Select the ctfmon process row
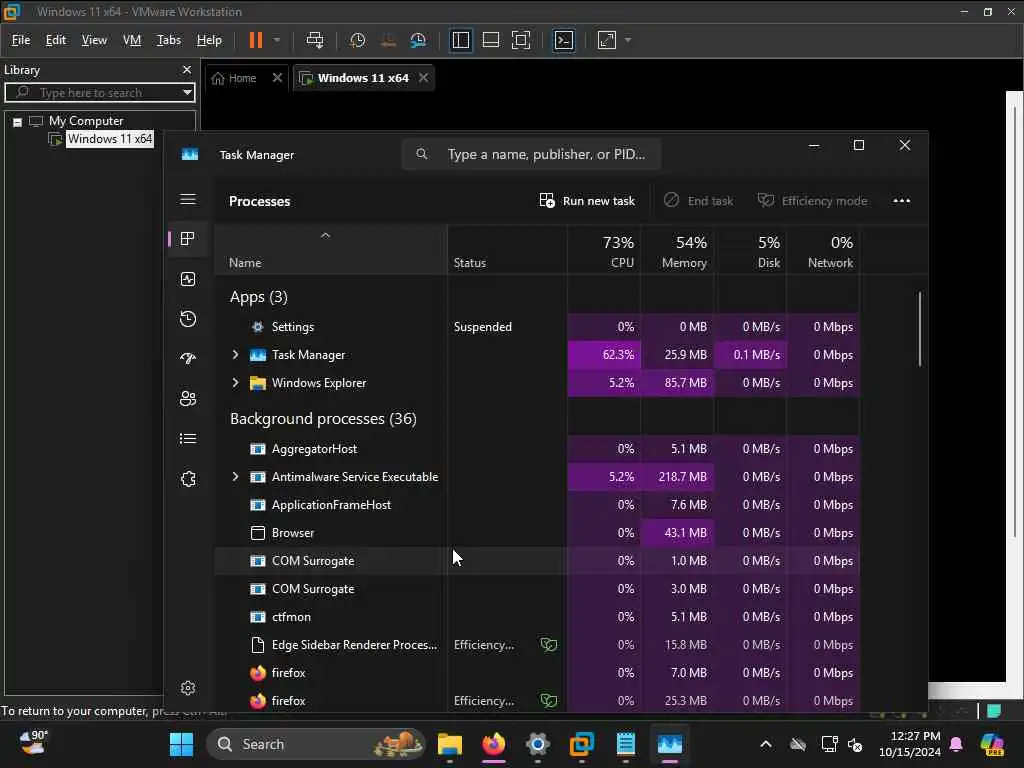Screen dimensions: 1024x768 click(537, 616)
